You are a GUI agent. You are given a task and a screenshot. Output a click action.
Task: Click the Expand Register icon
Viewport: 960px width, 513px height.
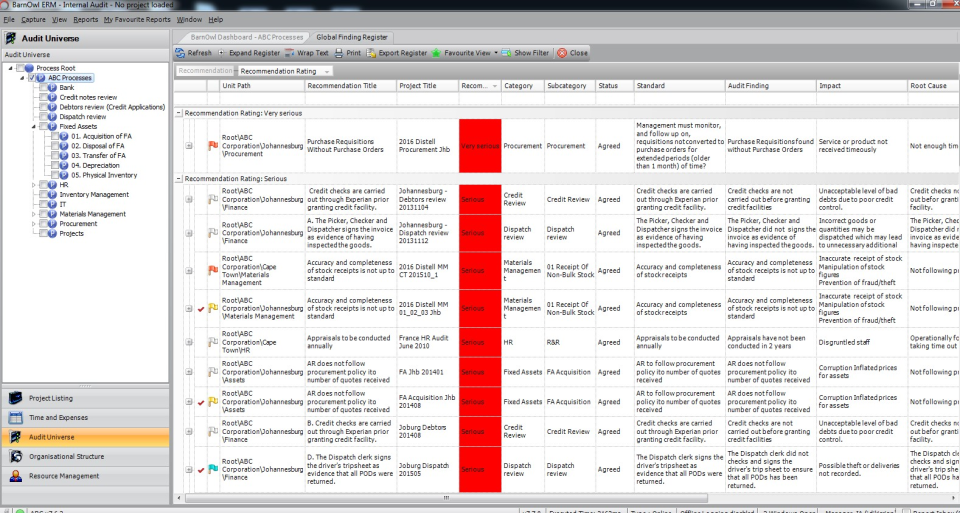222,53
